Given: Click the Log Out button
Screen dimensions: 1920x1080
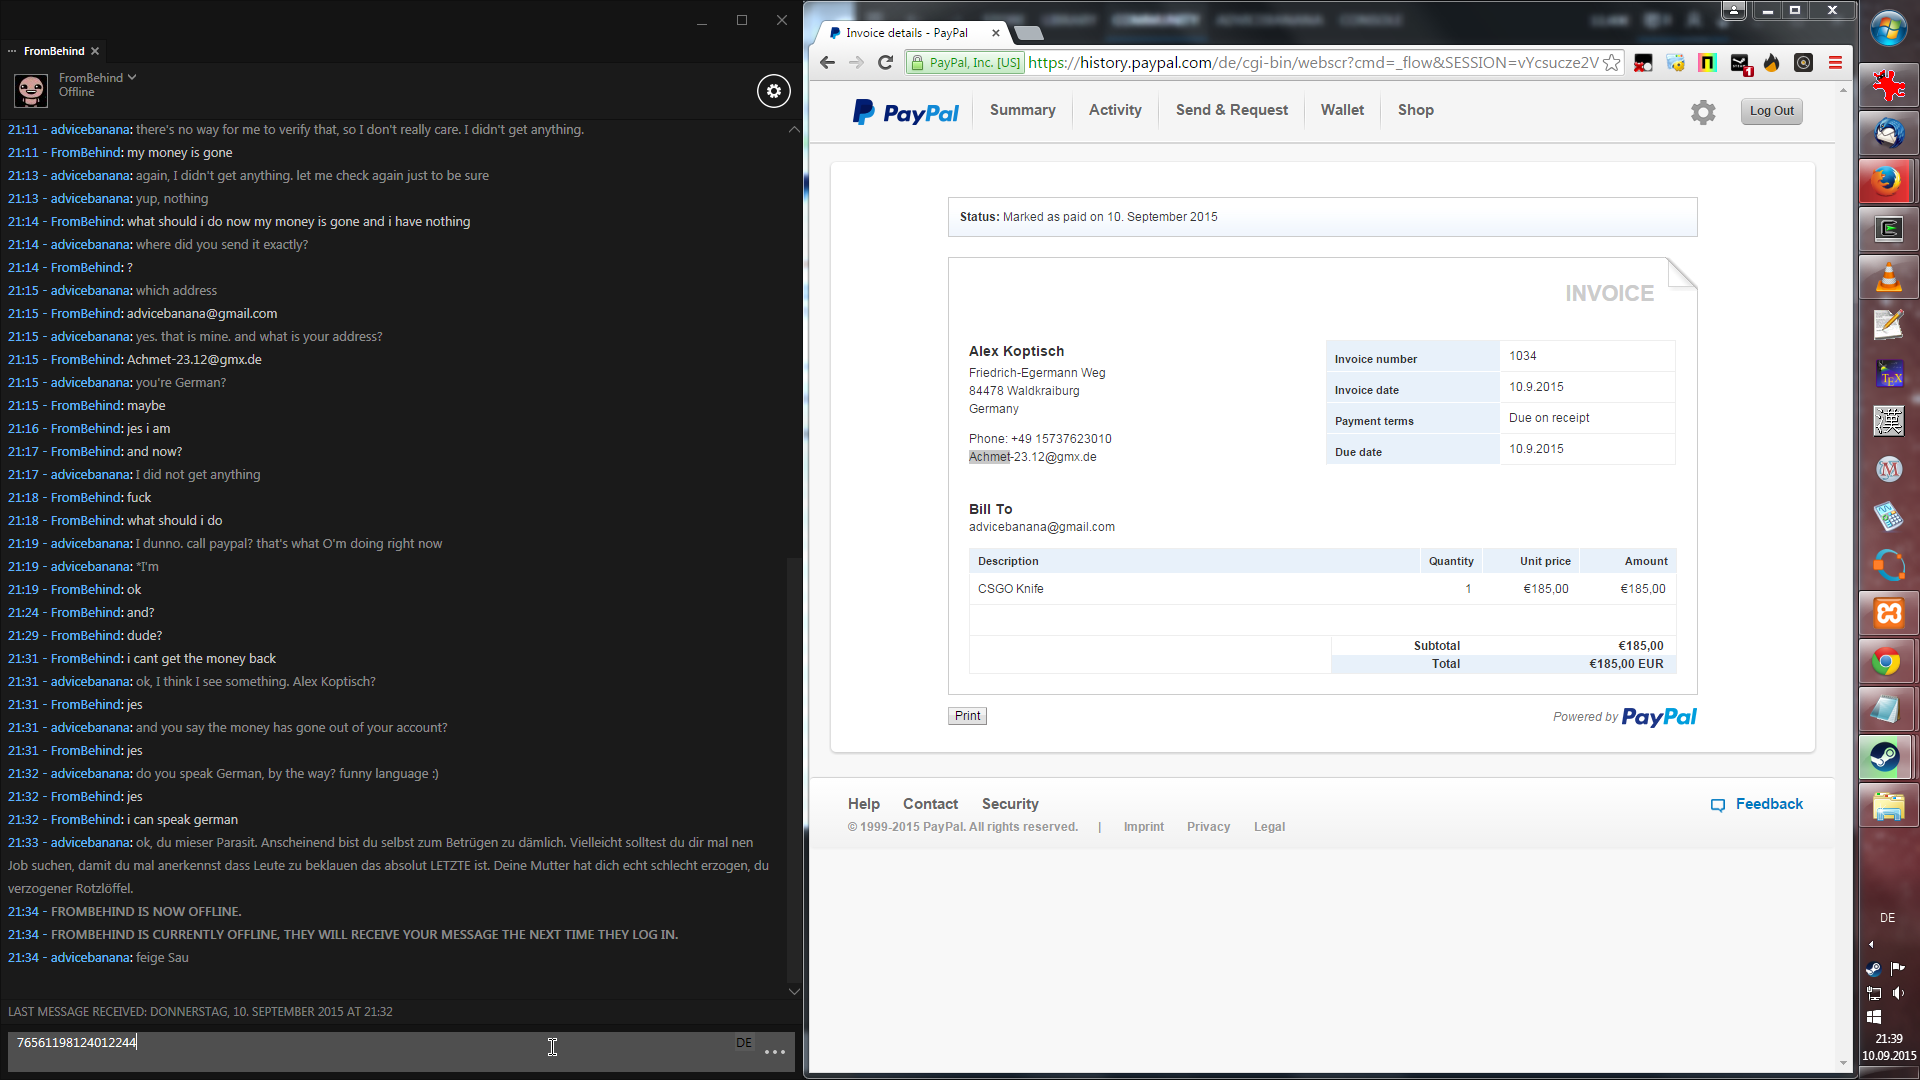Looking at the screenshot, I should 1771,111.
